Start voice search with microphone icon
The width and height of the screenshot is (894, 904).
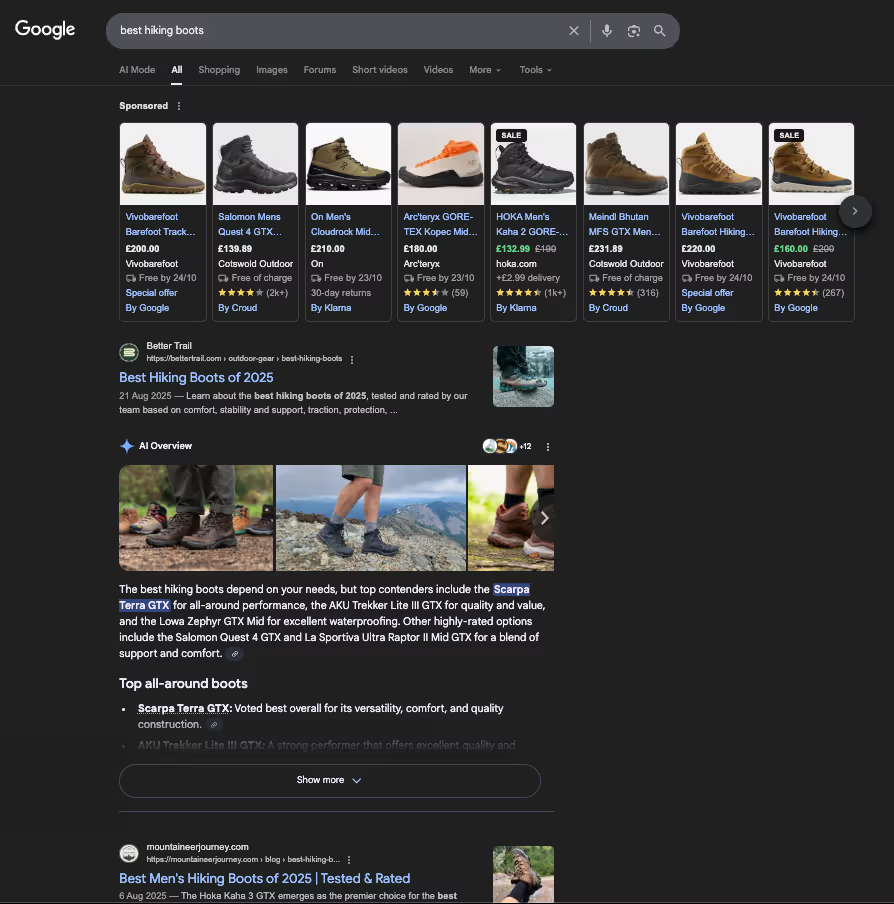click(606, 31)
